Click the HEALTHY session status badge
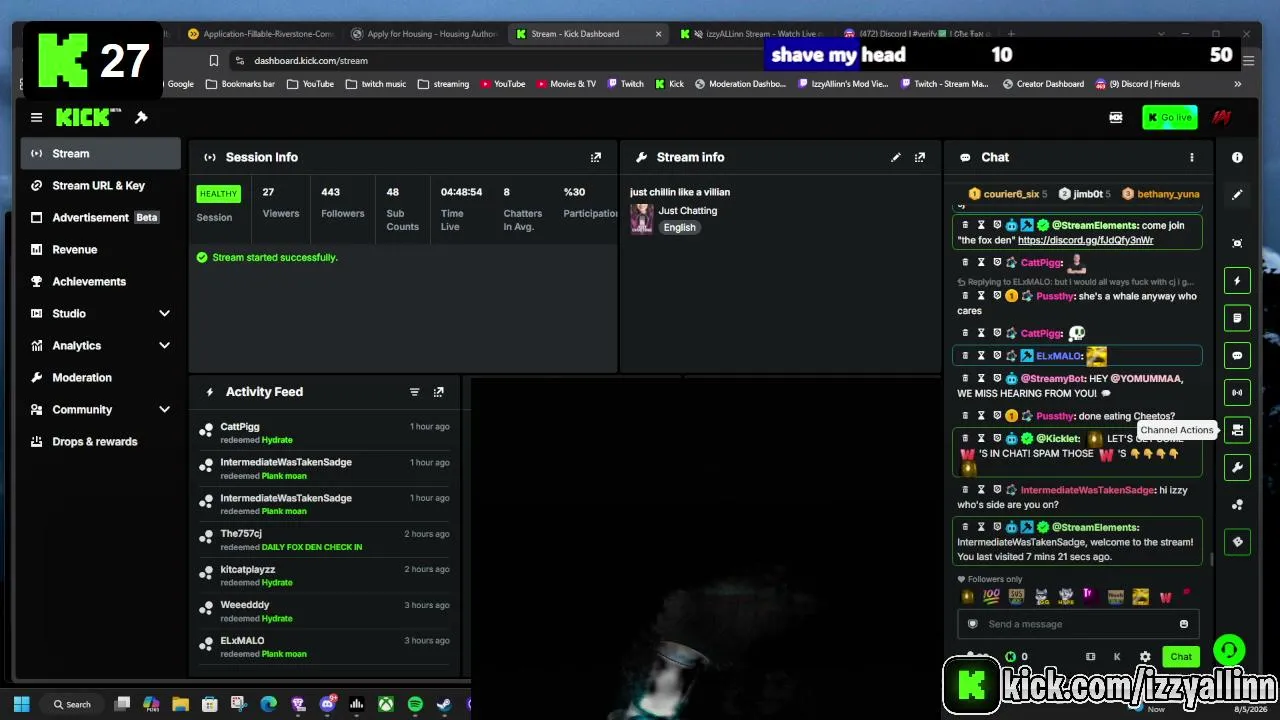The image size is (1280, 720). point(218,194)
